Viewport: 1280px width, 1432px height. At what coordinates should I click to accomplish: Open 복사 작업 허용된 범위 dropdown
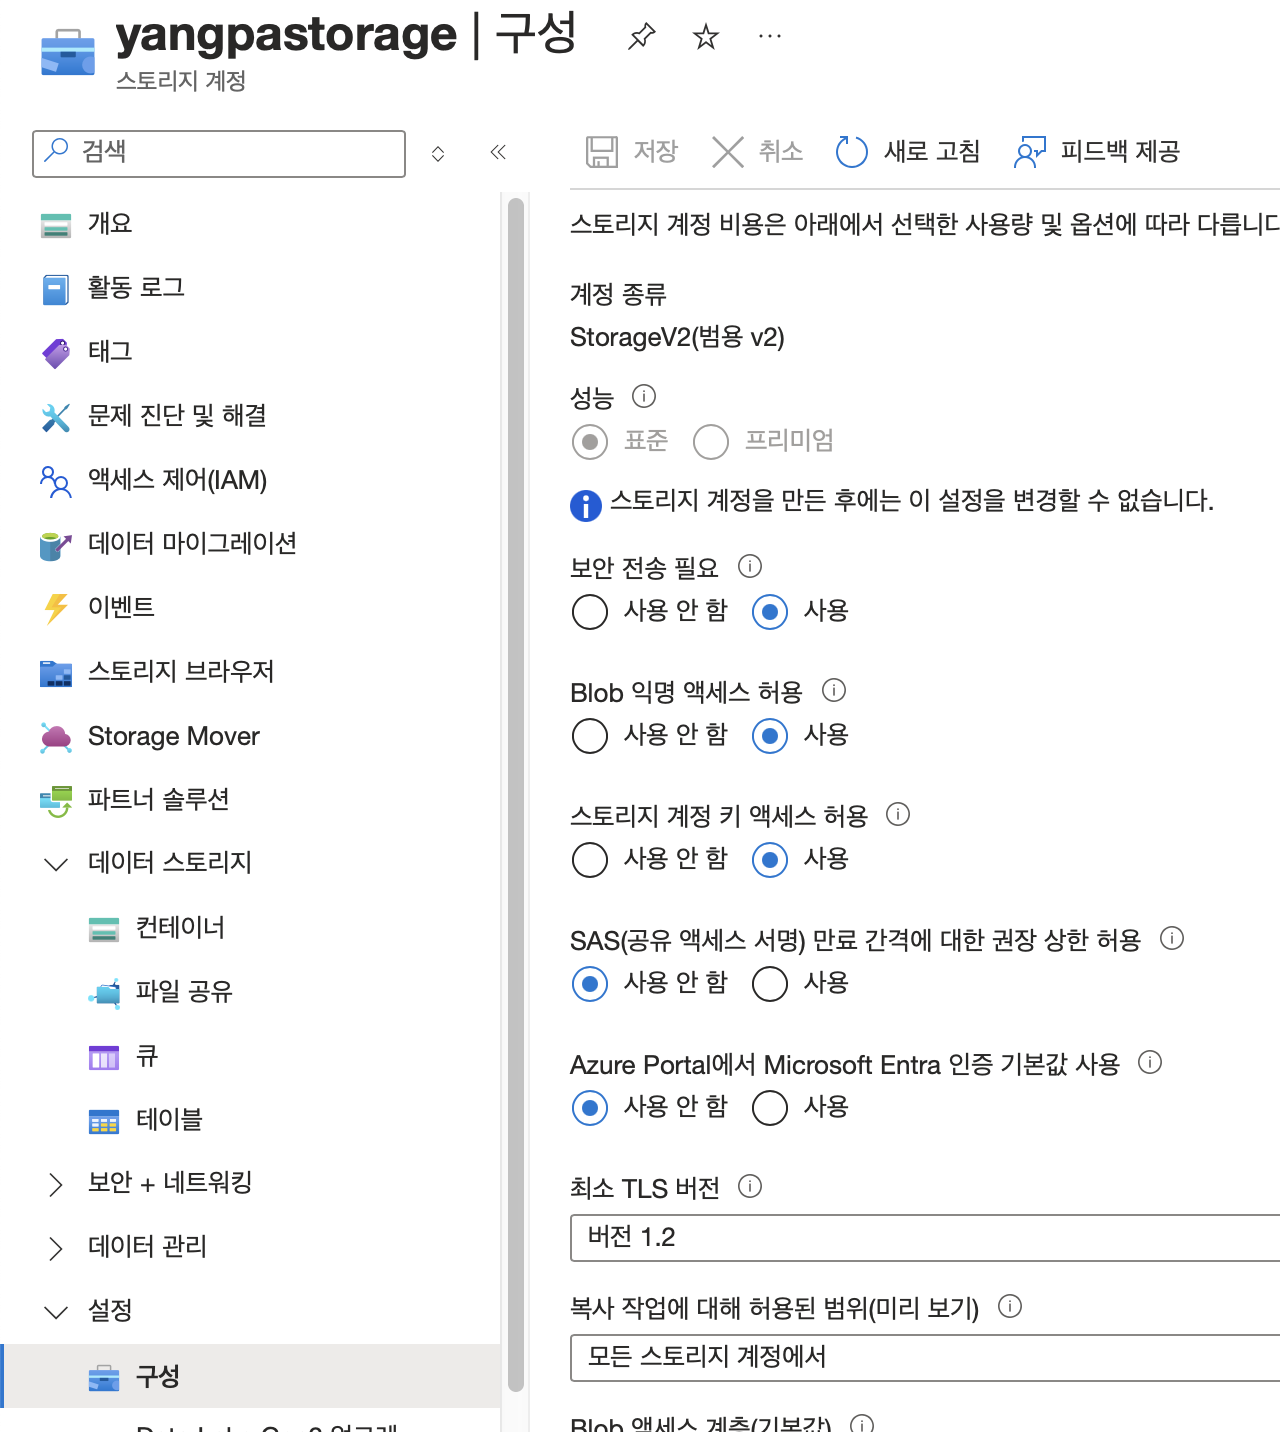pyautogui.click(x=925, y=1357)
